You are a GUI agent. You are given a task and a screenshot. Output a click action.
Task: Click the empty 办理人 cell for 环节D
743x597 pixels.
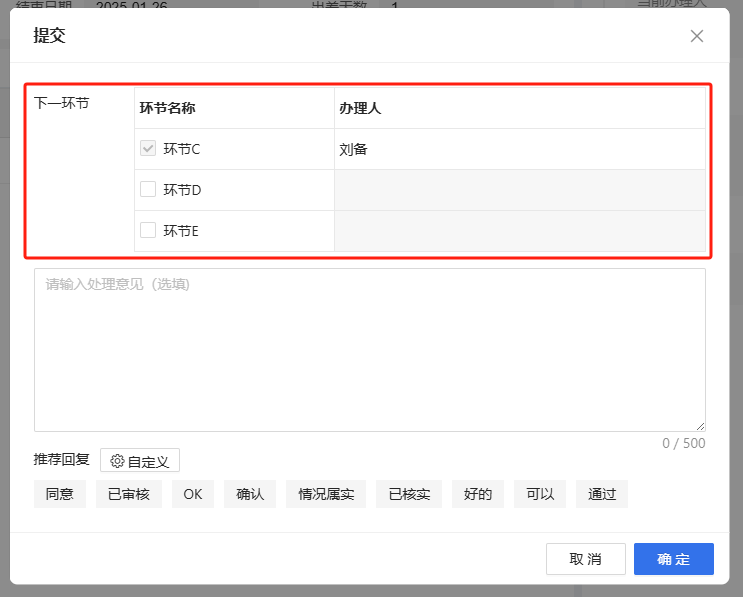click(519, 189)
